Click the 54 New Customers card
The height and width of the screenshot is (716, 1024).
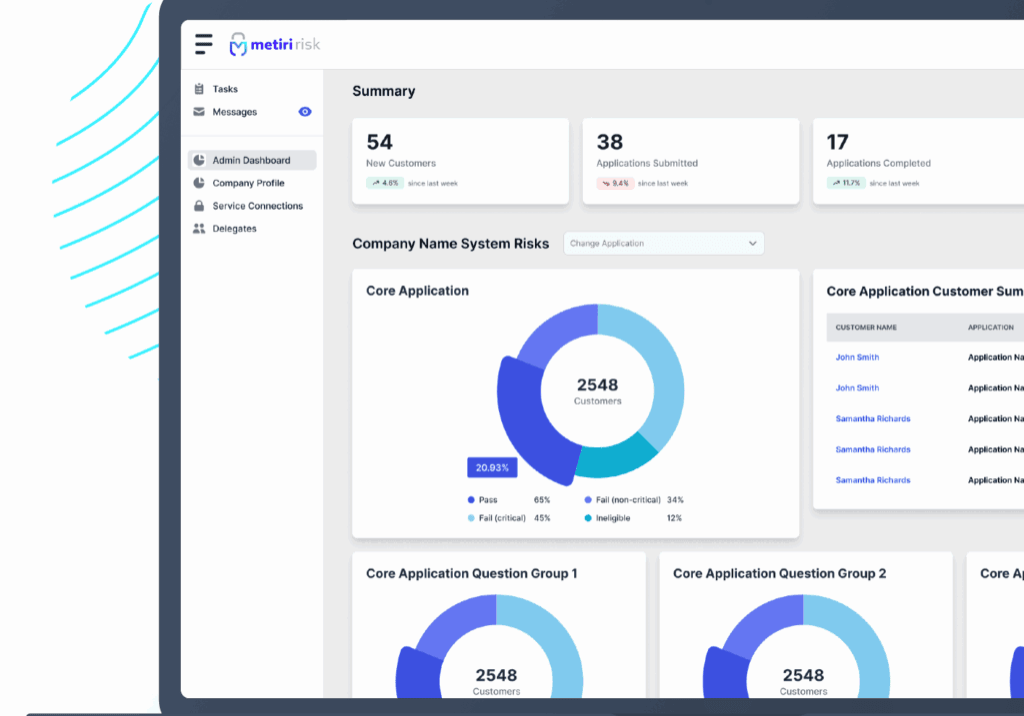click(460, 161)
